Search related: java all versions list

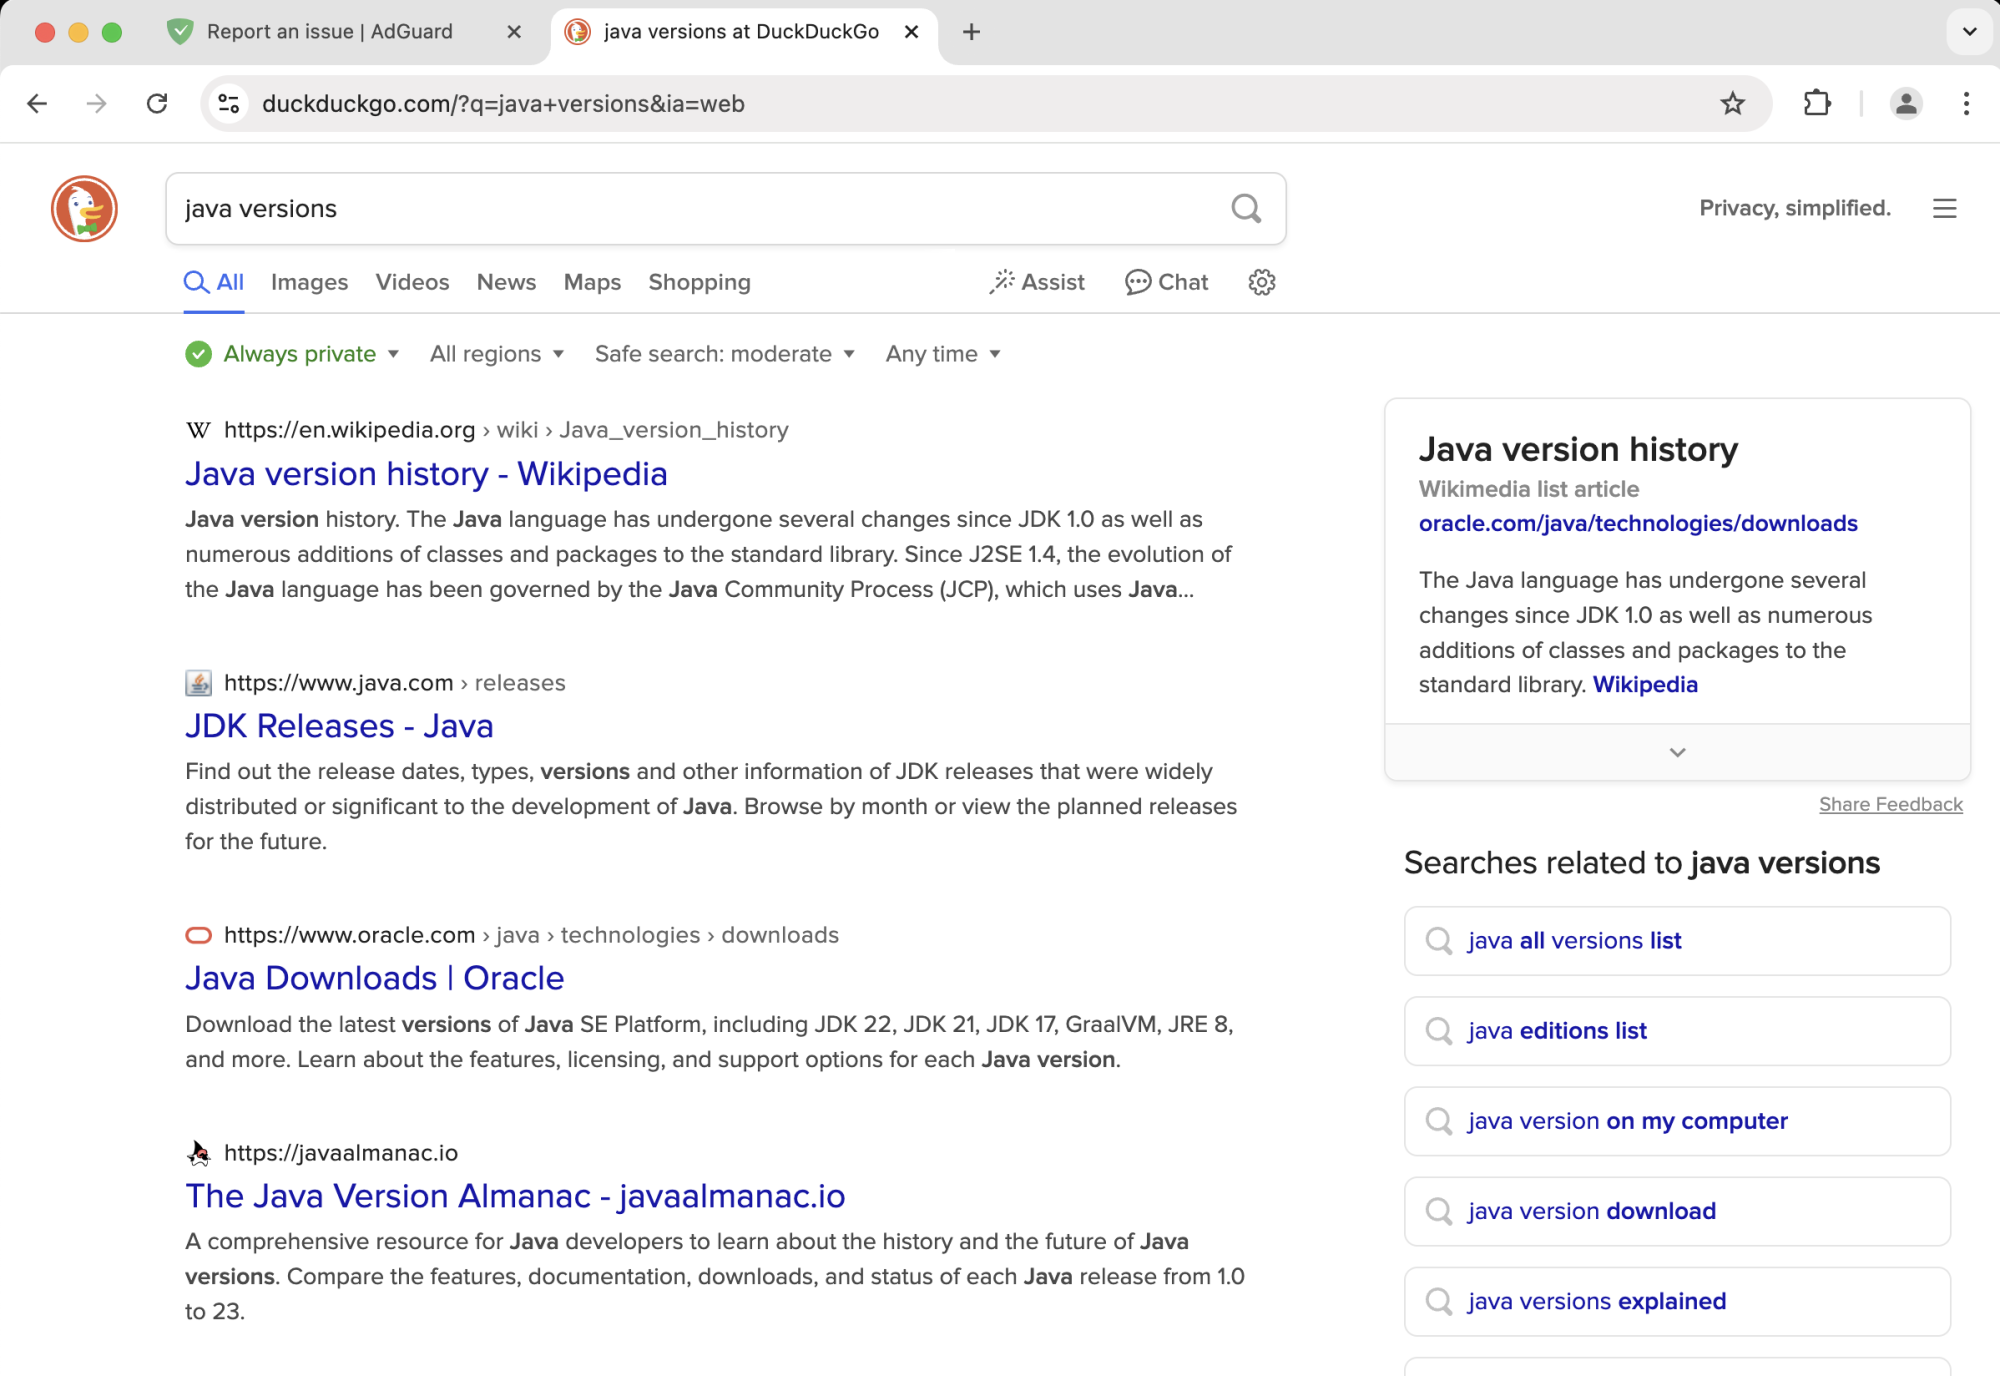[1677, 941]
